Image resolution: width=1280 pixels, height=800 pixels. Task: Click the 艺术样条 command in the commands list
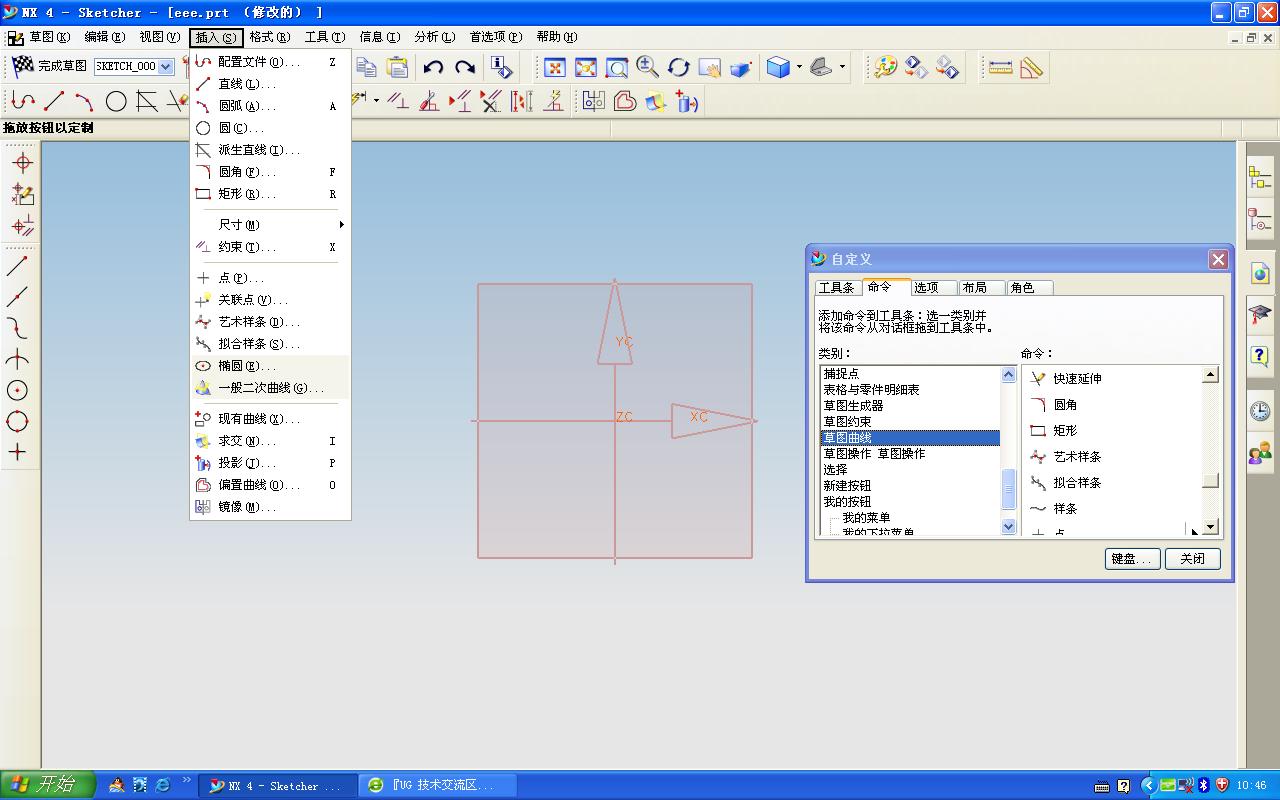pos(1077,457)
